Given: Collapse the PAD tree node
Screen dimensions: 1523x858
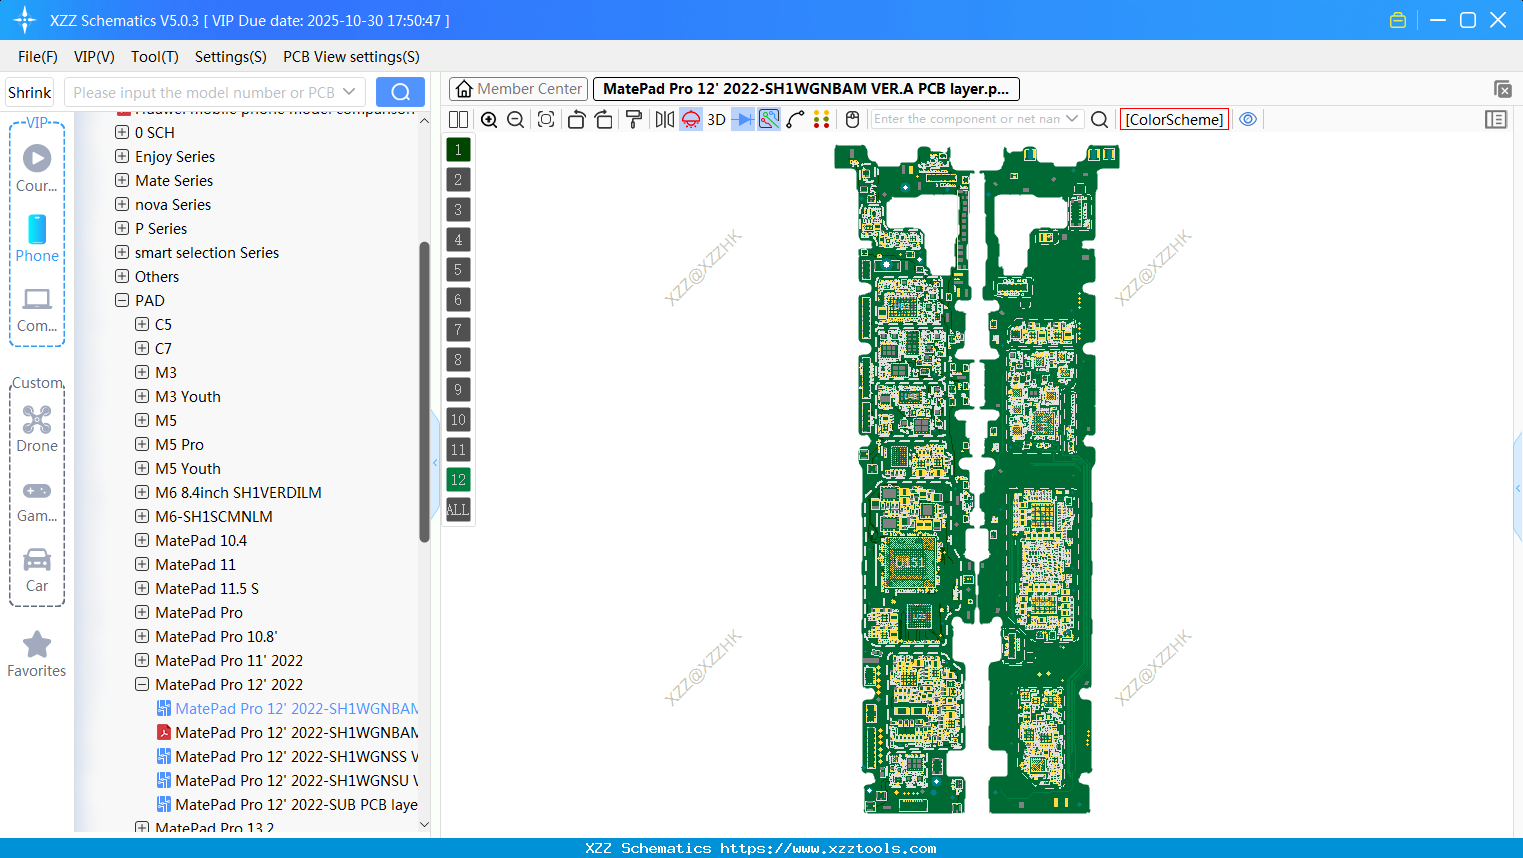Looking at the screenshot, I should click(x=122, y=301).
